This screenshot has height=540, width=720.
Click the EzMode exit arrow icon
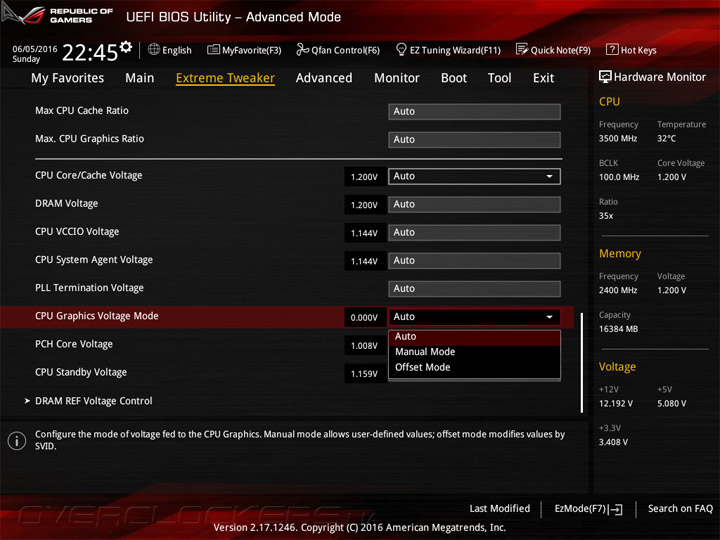pos(615,509)
